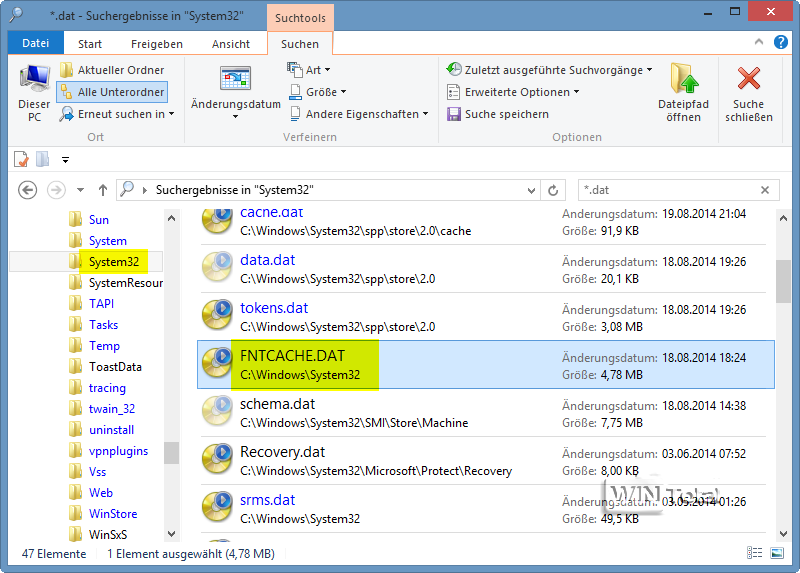Expand Erweiterte Optionen menu
This screenshot has height=573, width=800.
[513, 92]
